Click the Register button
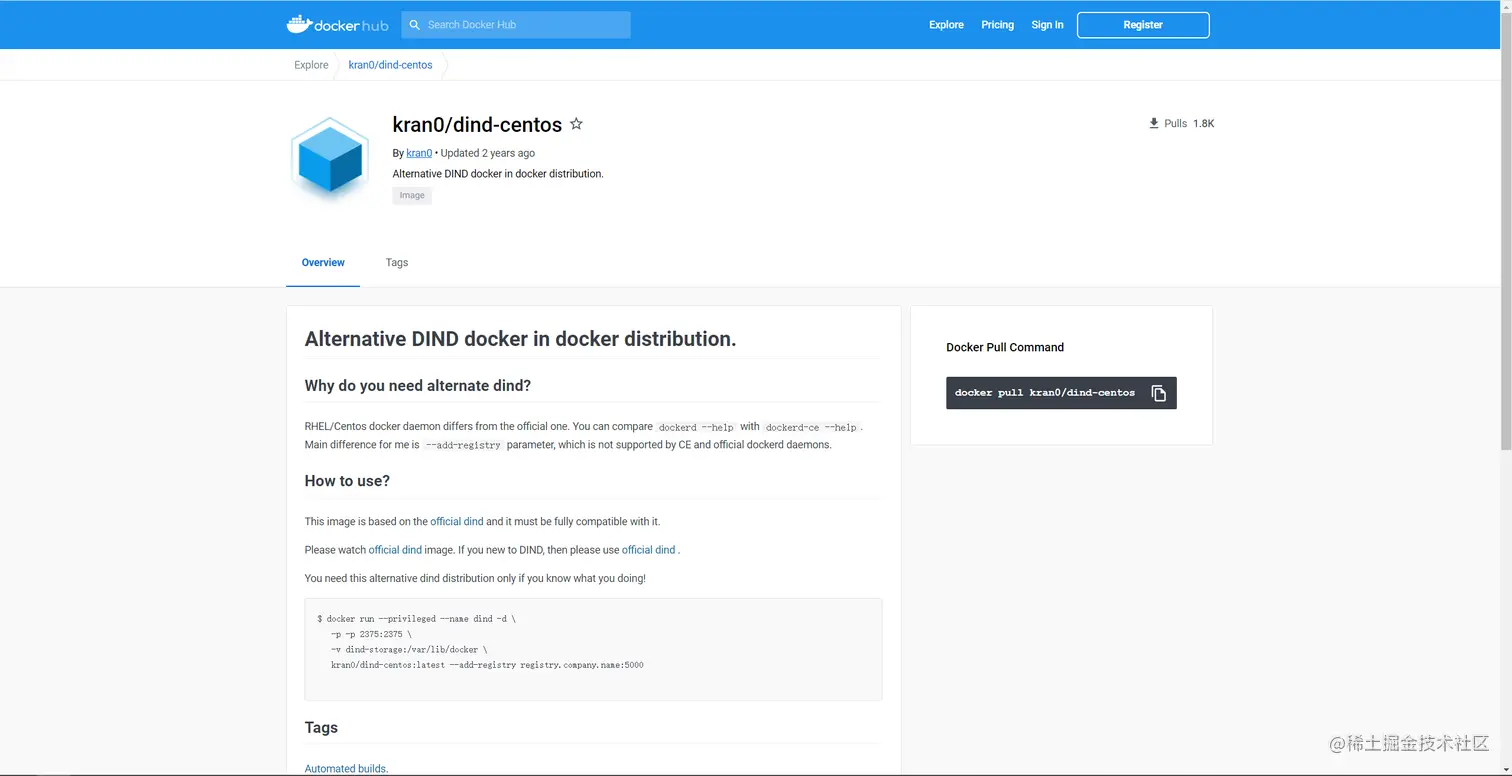The width and height of the screenshot is (1512, 776). (x=1143, y=25)
